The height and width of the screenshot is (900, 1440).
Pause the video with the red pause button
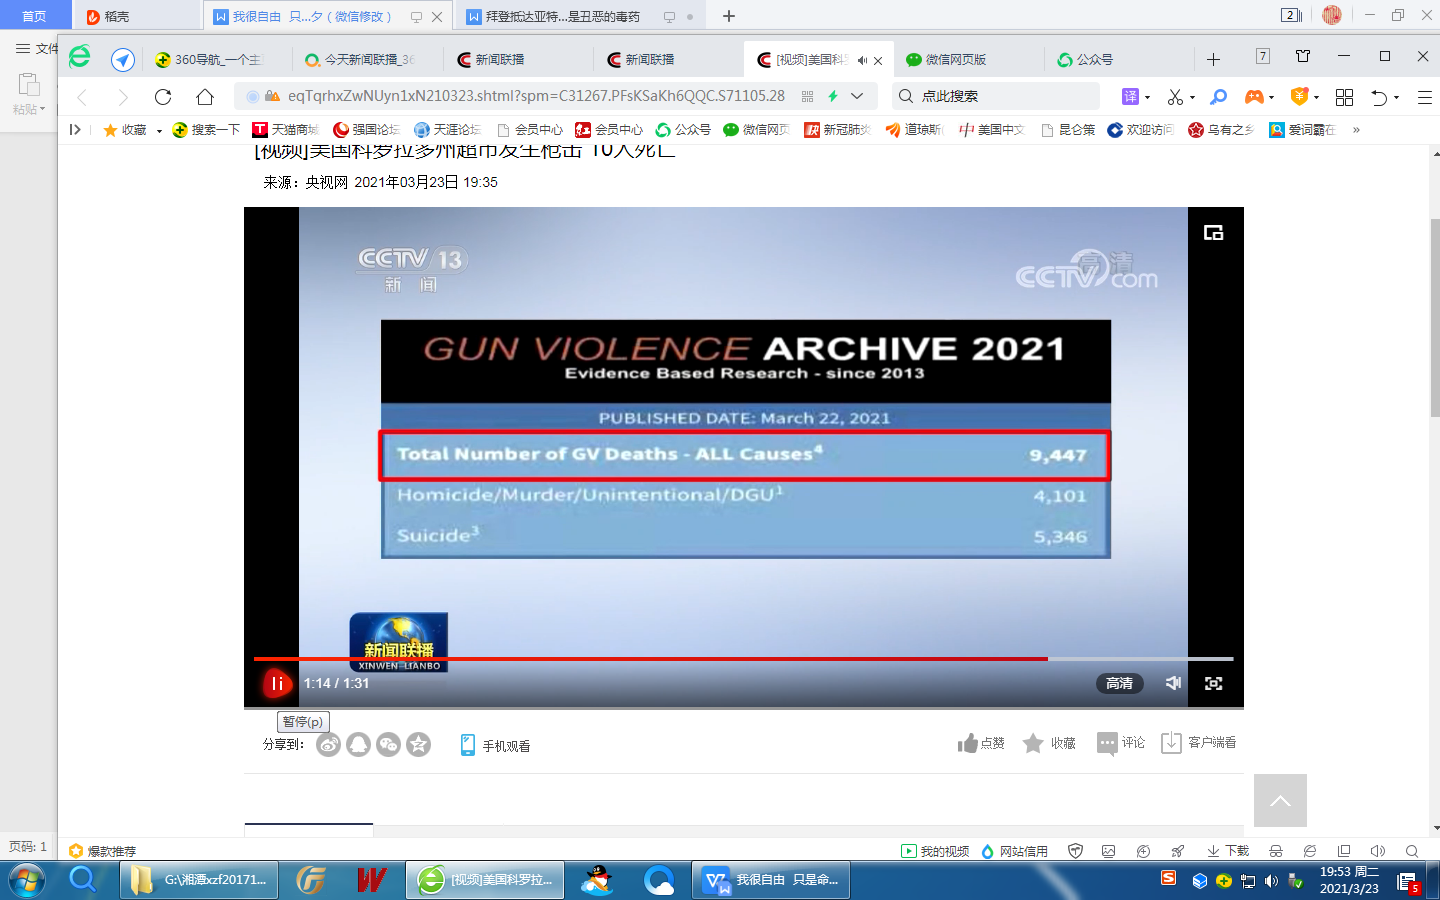277,684
